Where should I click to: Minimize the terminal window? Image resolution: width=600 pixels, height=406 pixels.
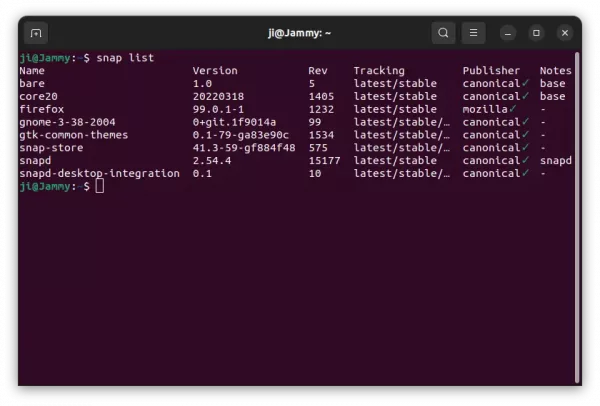[x=508, y=33]
